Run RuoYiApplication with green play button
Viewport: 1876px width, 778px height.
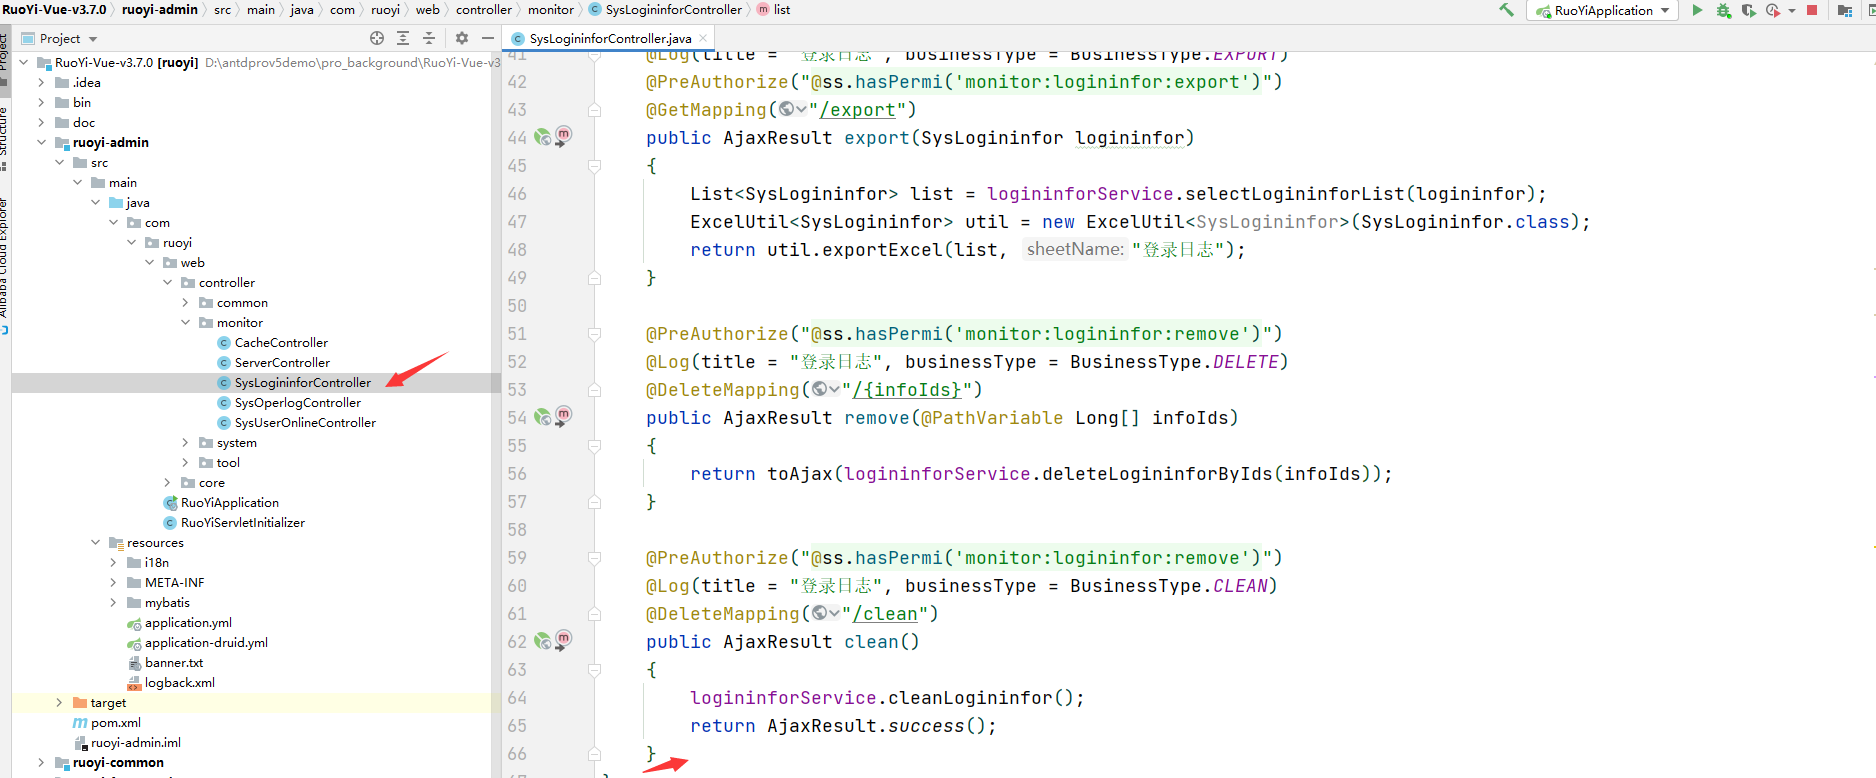(1697, 10)
